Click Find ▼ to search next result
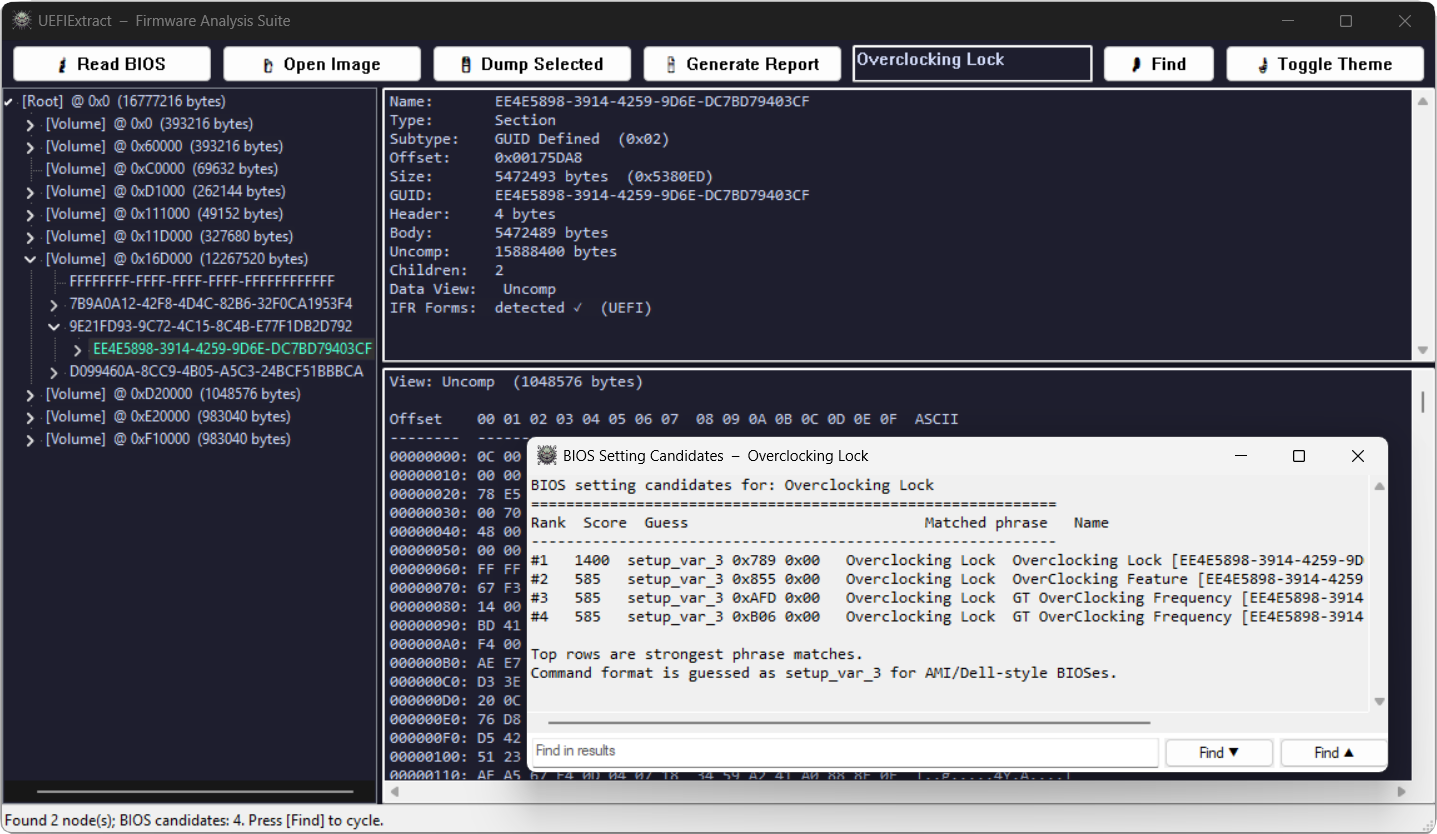The image size is (1437, 834). click(1218, 752)
